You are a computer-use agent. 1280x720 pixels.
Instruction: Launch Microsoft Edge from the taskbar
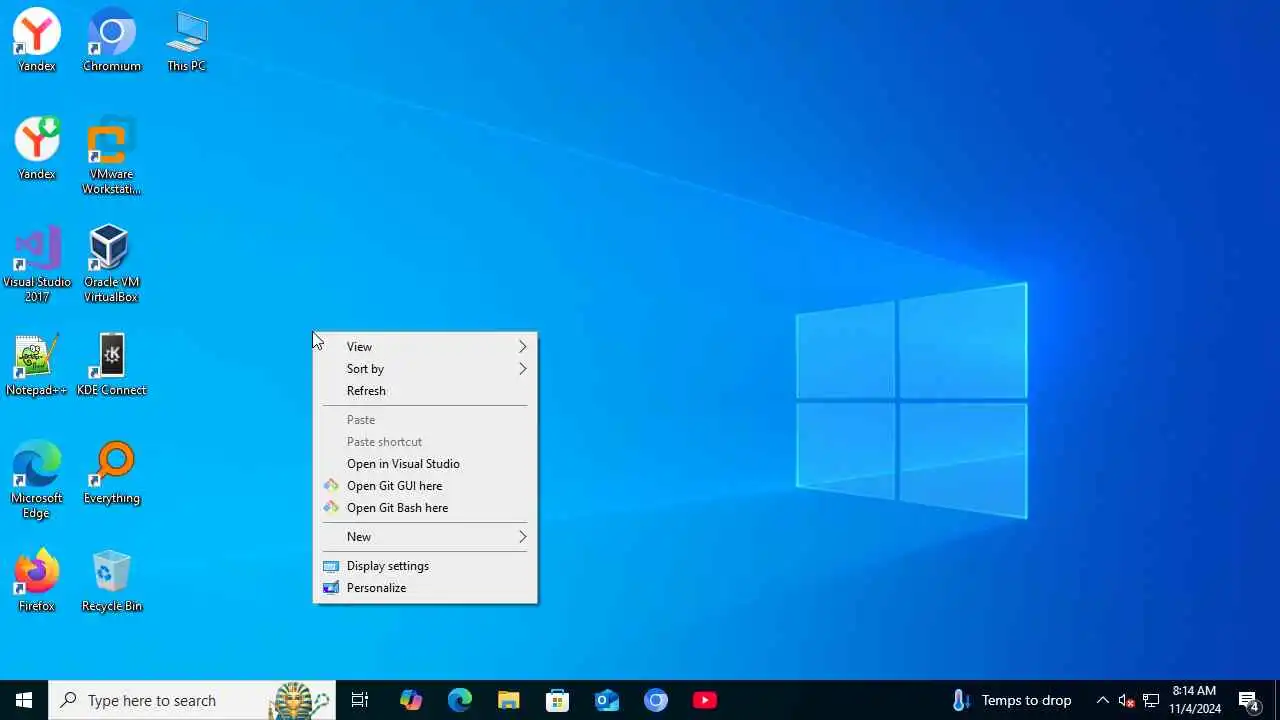[460, 700]
